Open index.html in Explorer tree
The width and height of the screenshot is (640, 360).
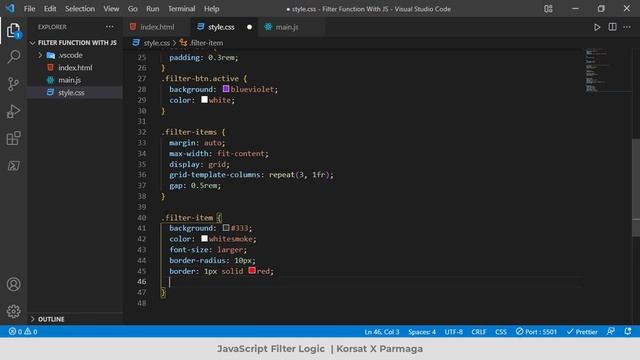point(75,68)
